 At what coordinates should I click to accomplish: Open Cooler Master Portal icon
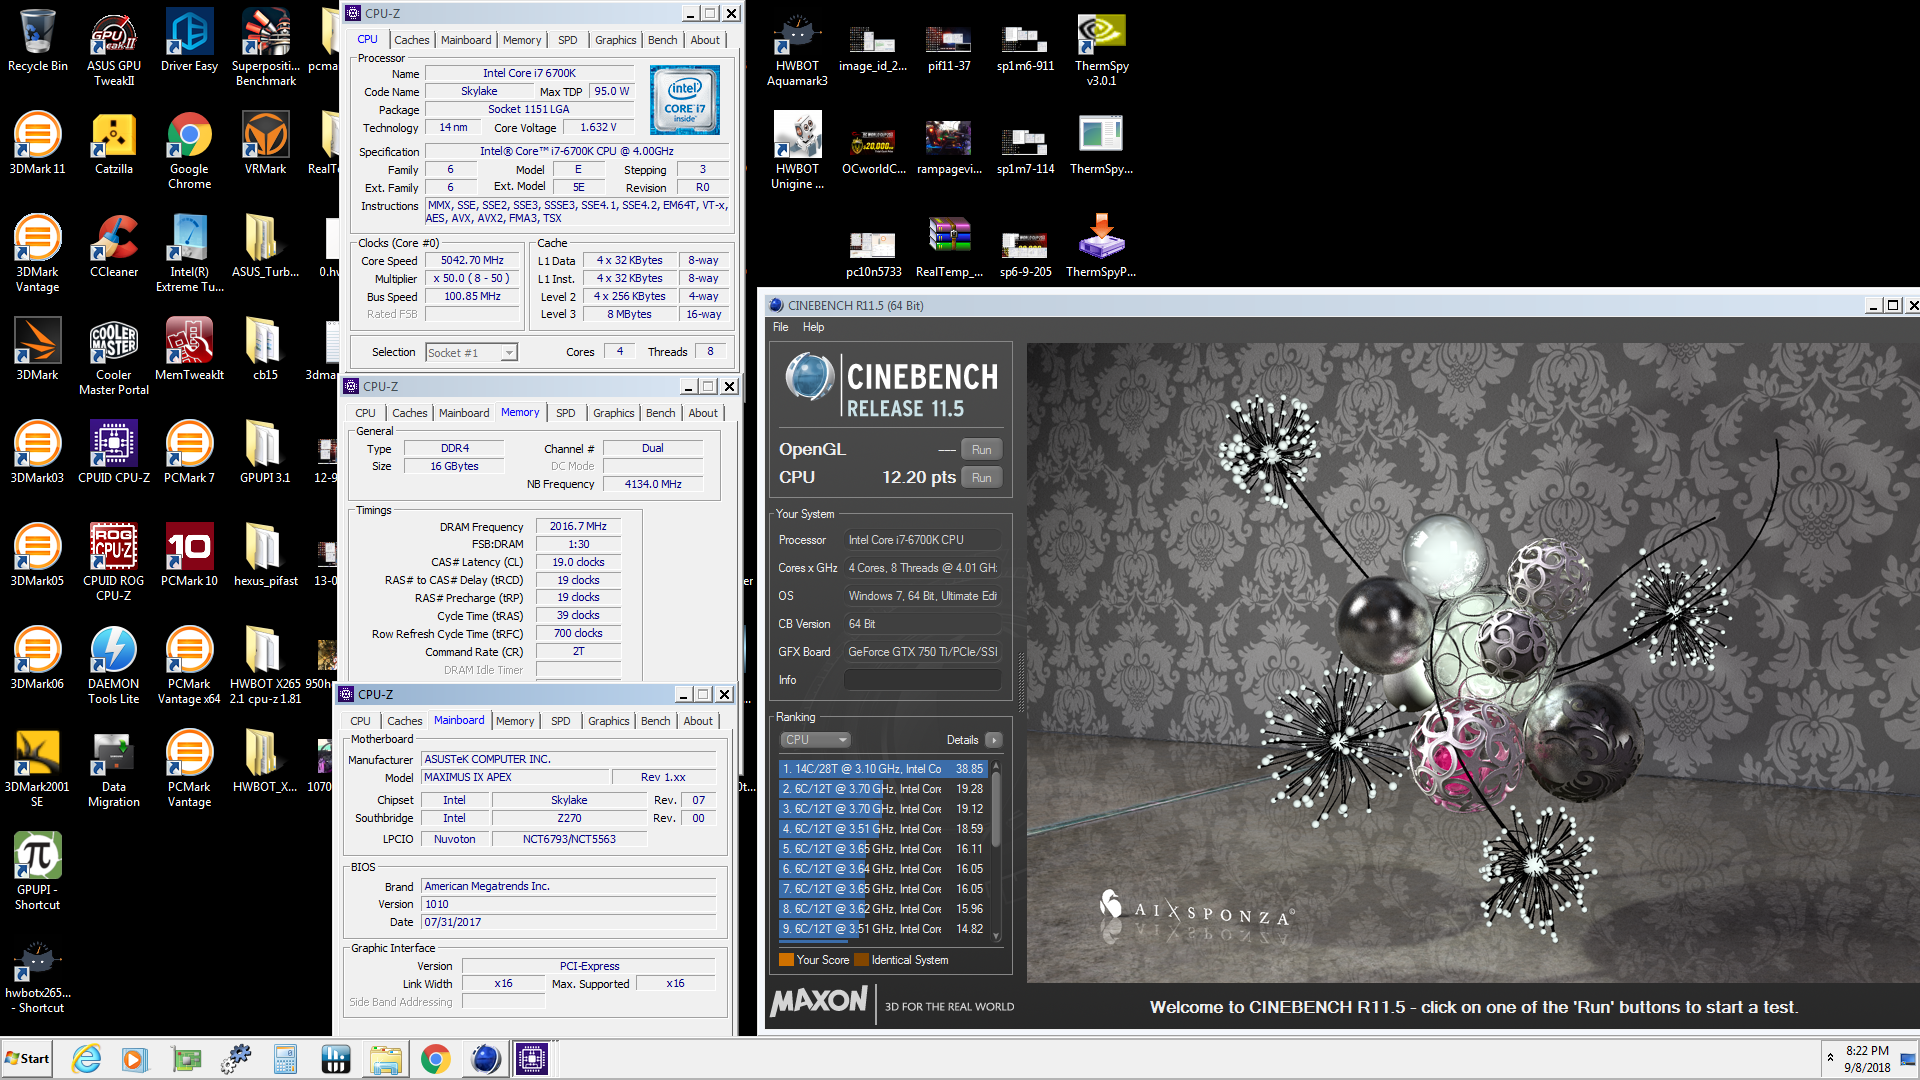pos(114,358)
